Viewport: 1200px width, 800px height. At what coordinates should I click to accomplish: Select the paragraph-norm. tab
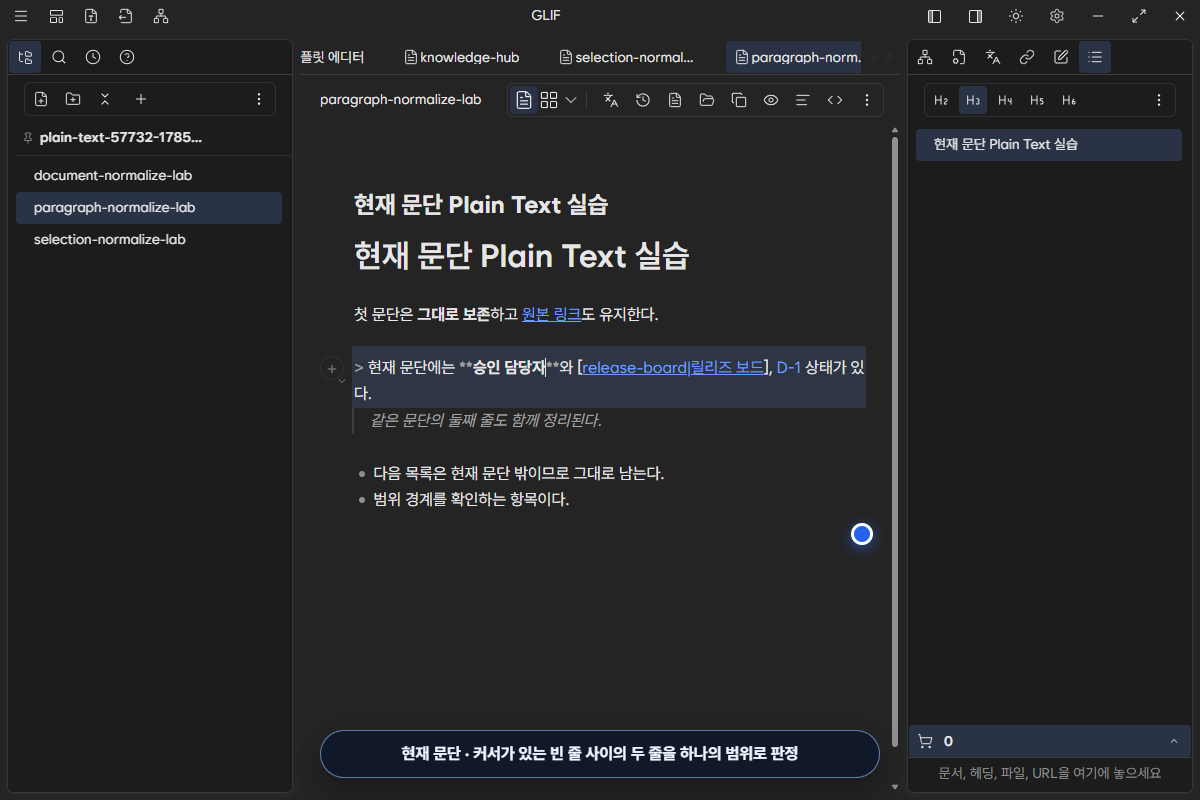pos(796,57)
